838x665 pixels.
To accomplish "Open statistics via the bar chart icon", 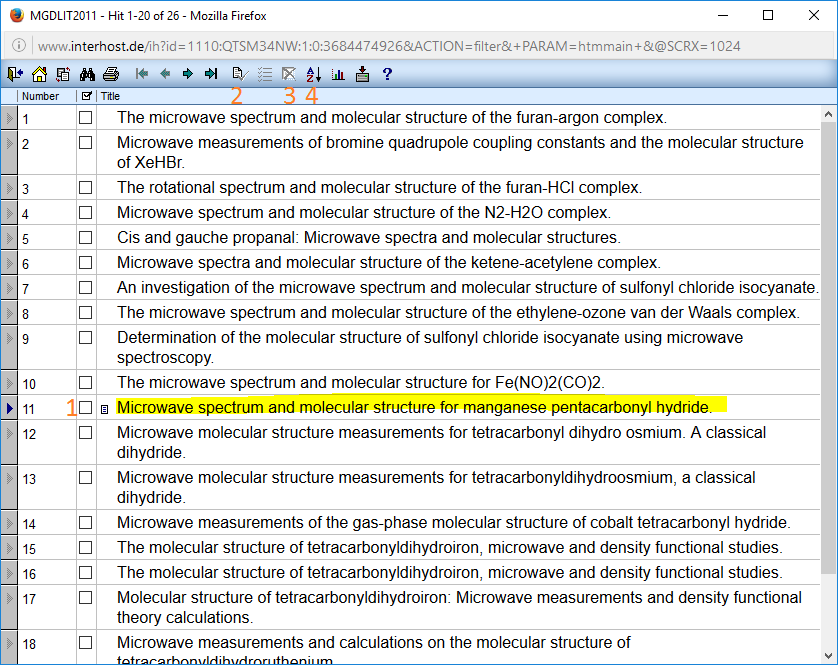I will [338, 74].
